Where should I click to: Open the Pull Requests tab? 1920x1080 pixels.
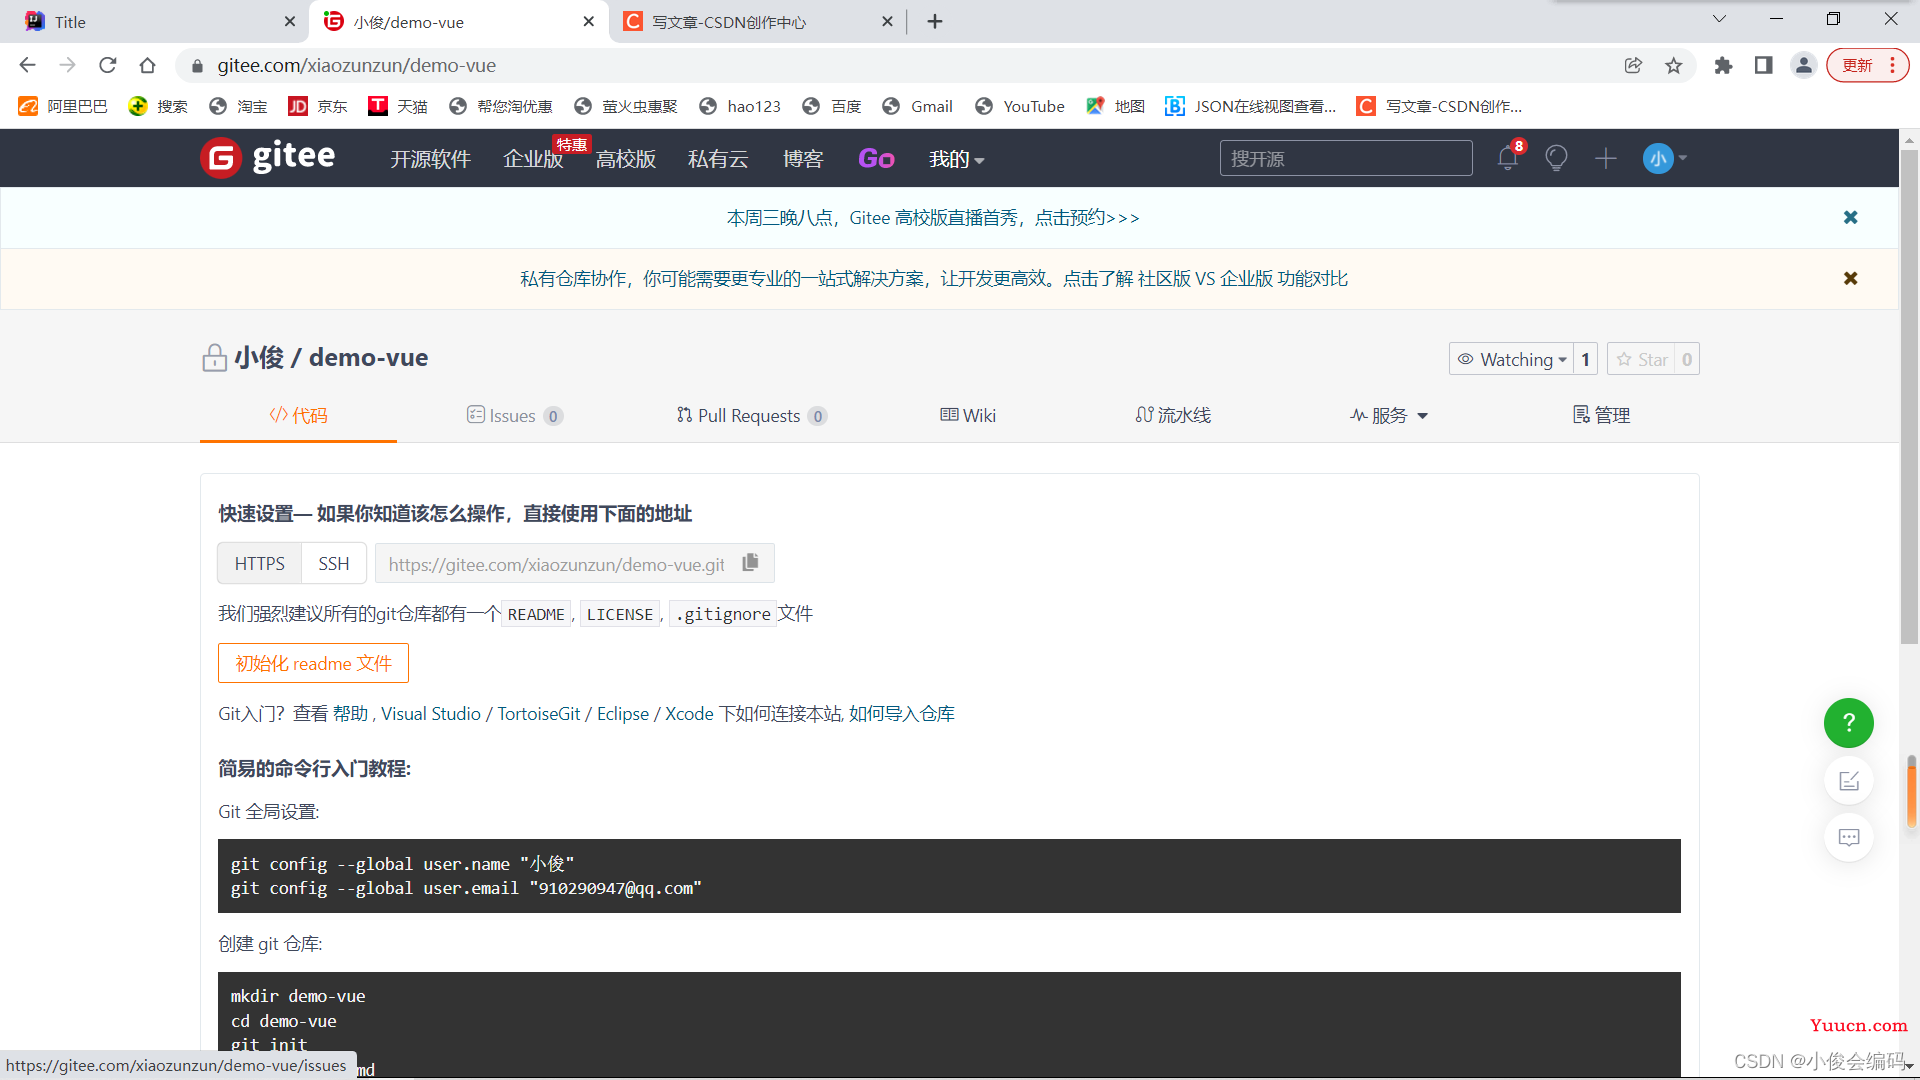point(751,415)
